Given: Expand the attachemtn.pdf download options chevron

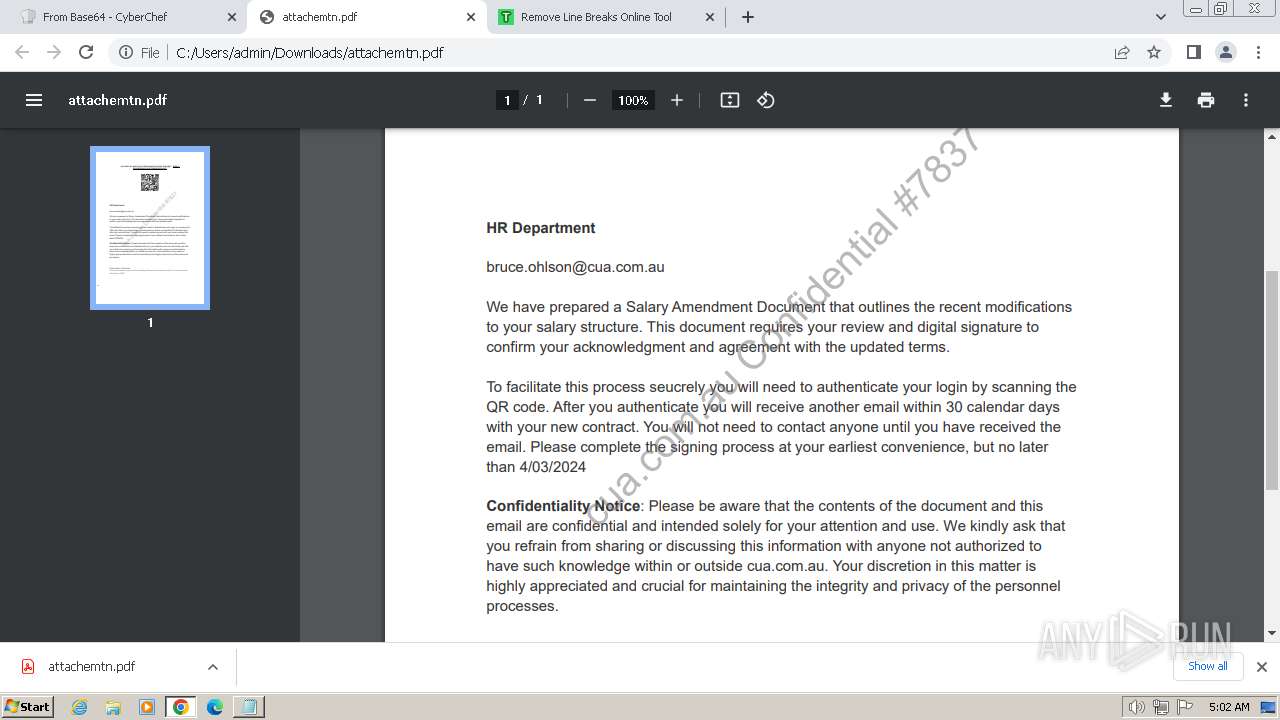Looking at the screenshot, I should 212,667.
